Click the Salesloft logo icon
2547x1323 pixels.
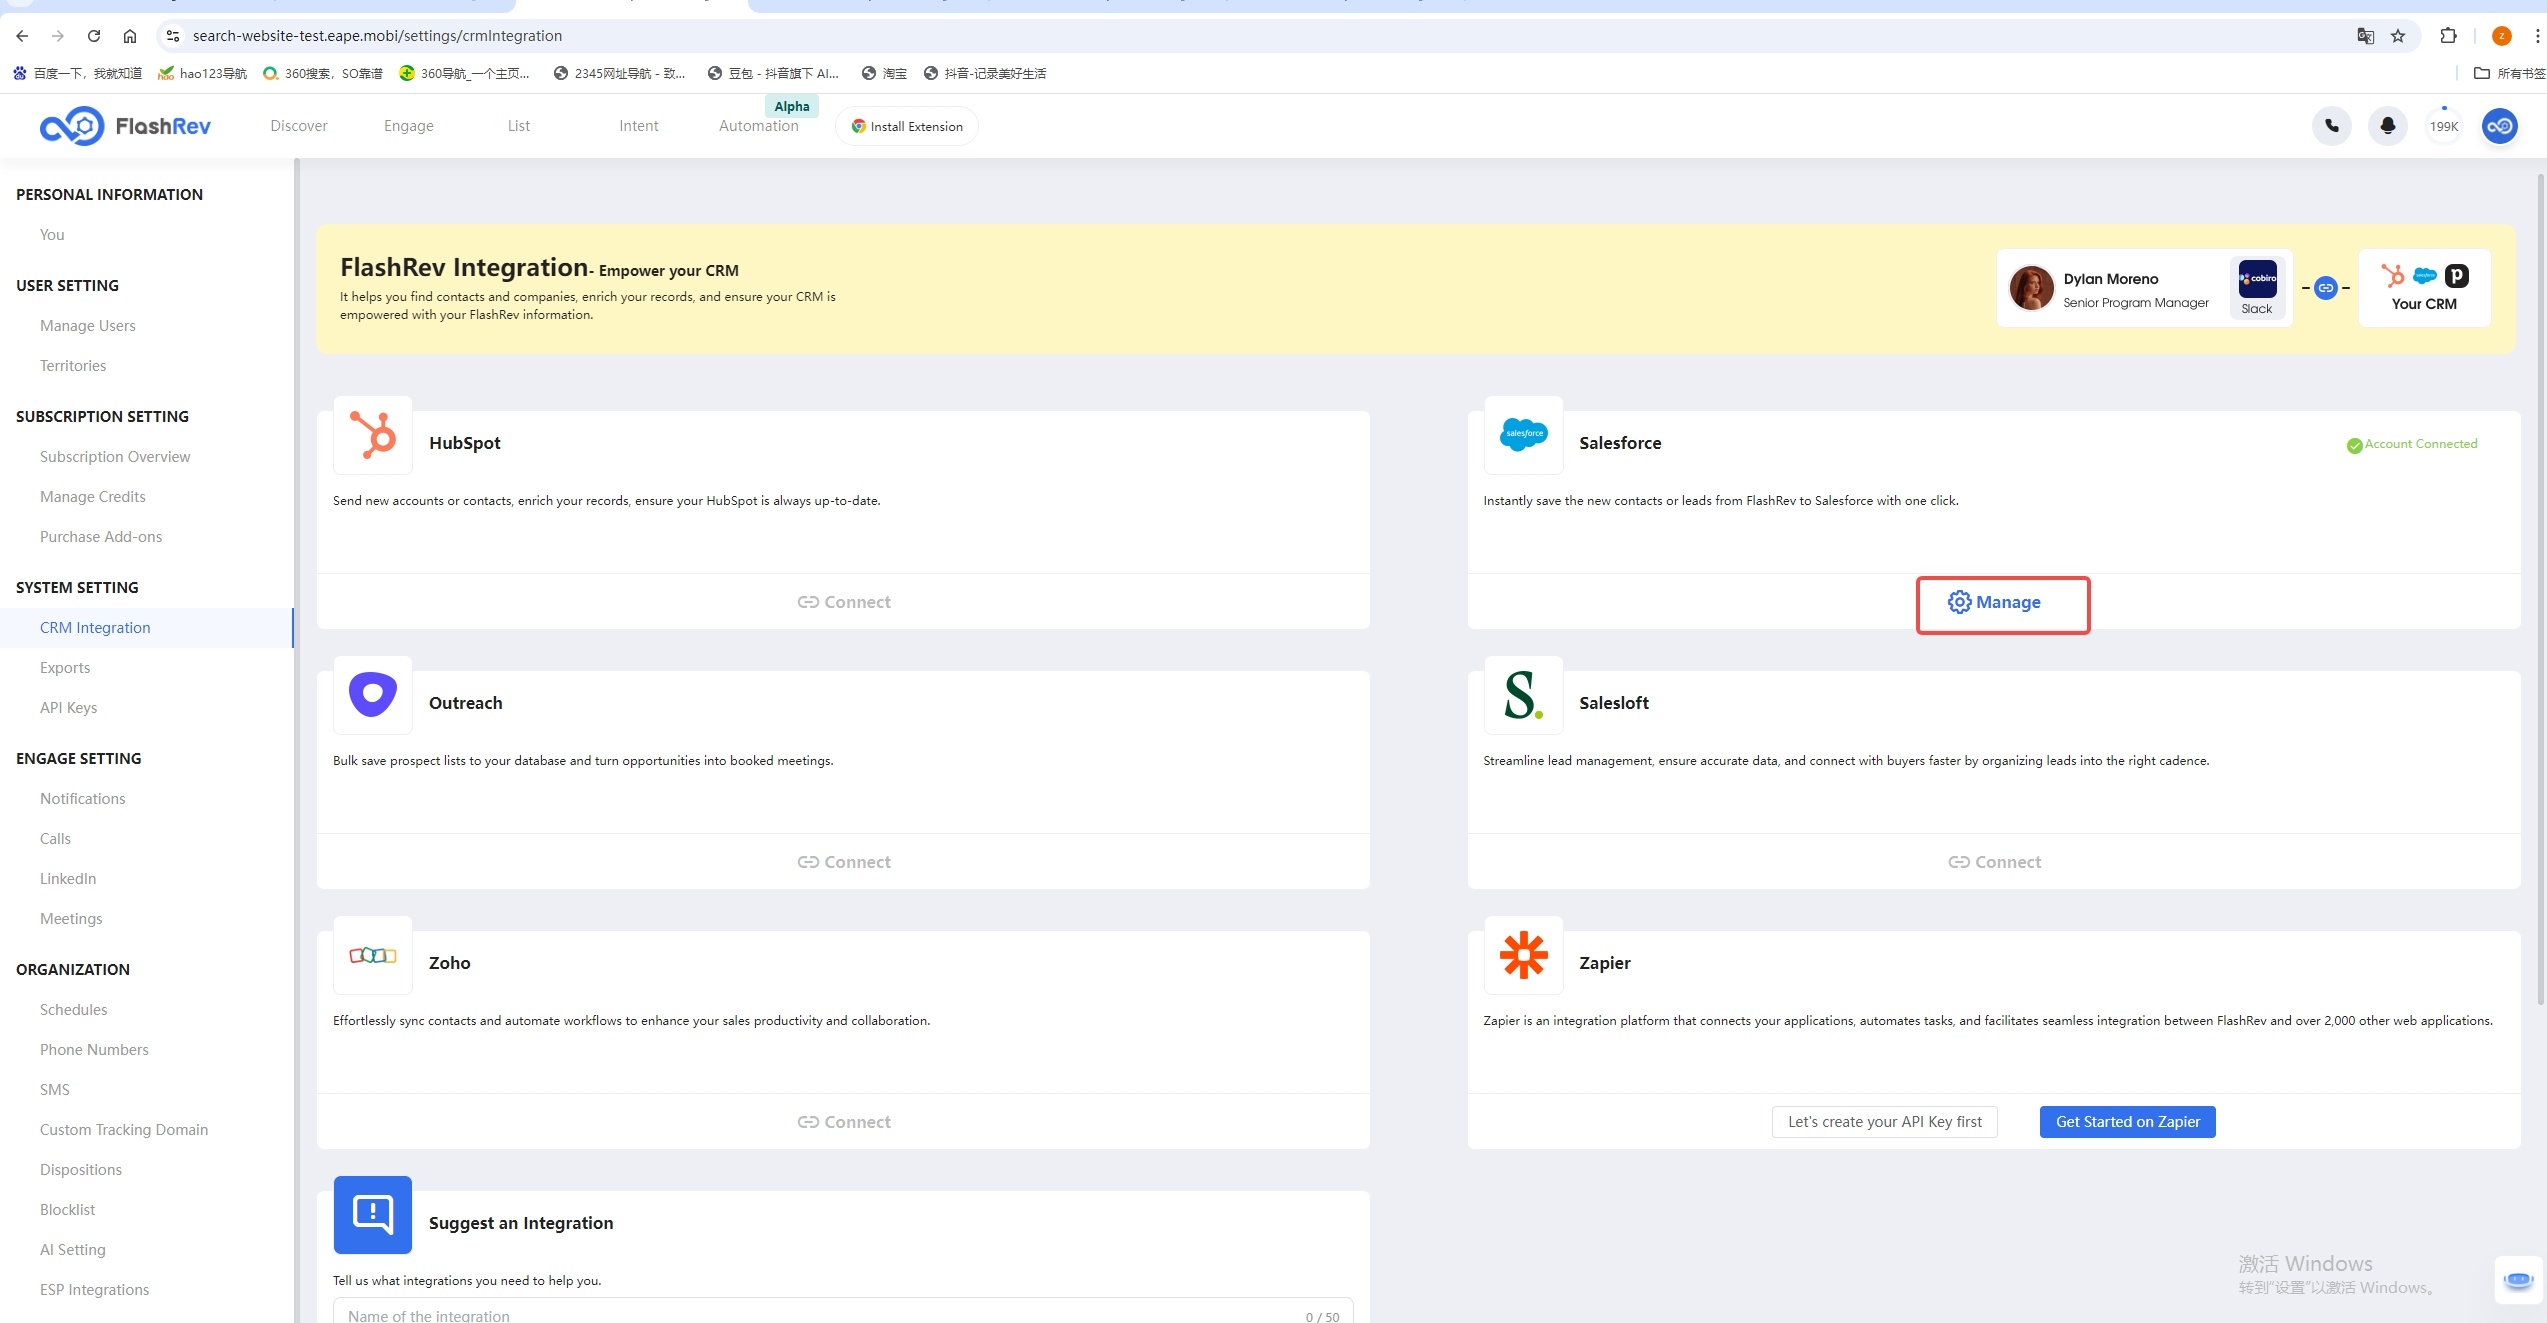[x=1523, y=695]
